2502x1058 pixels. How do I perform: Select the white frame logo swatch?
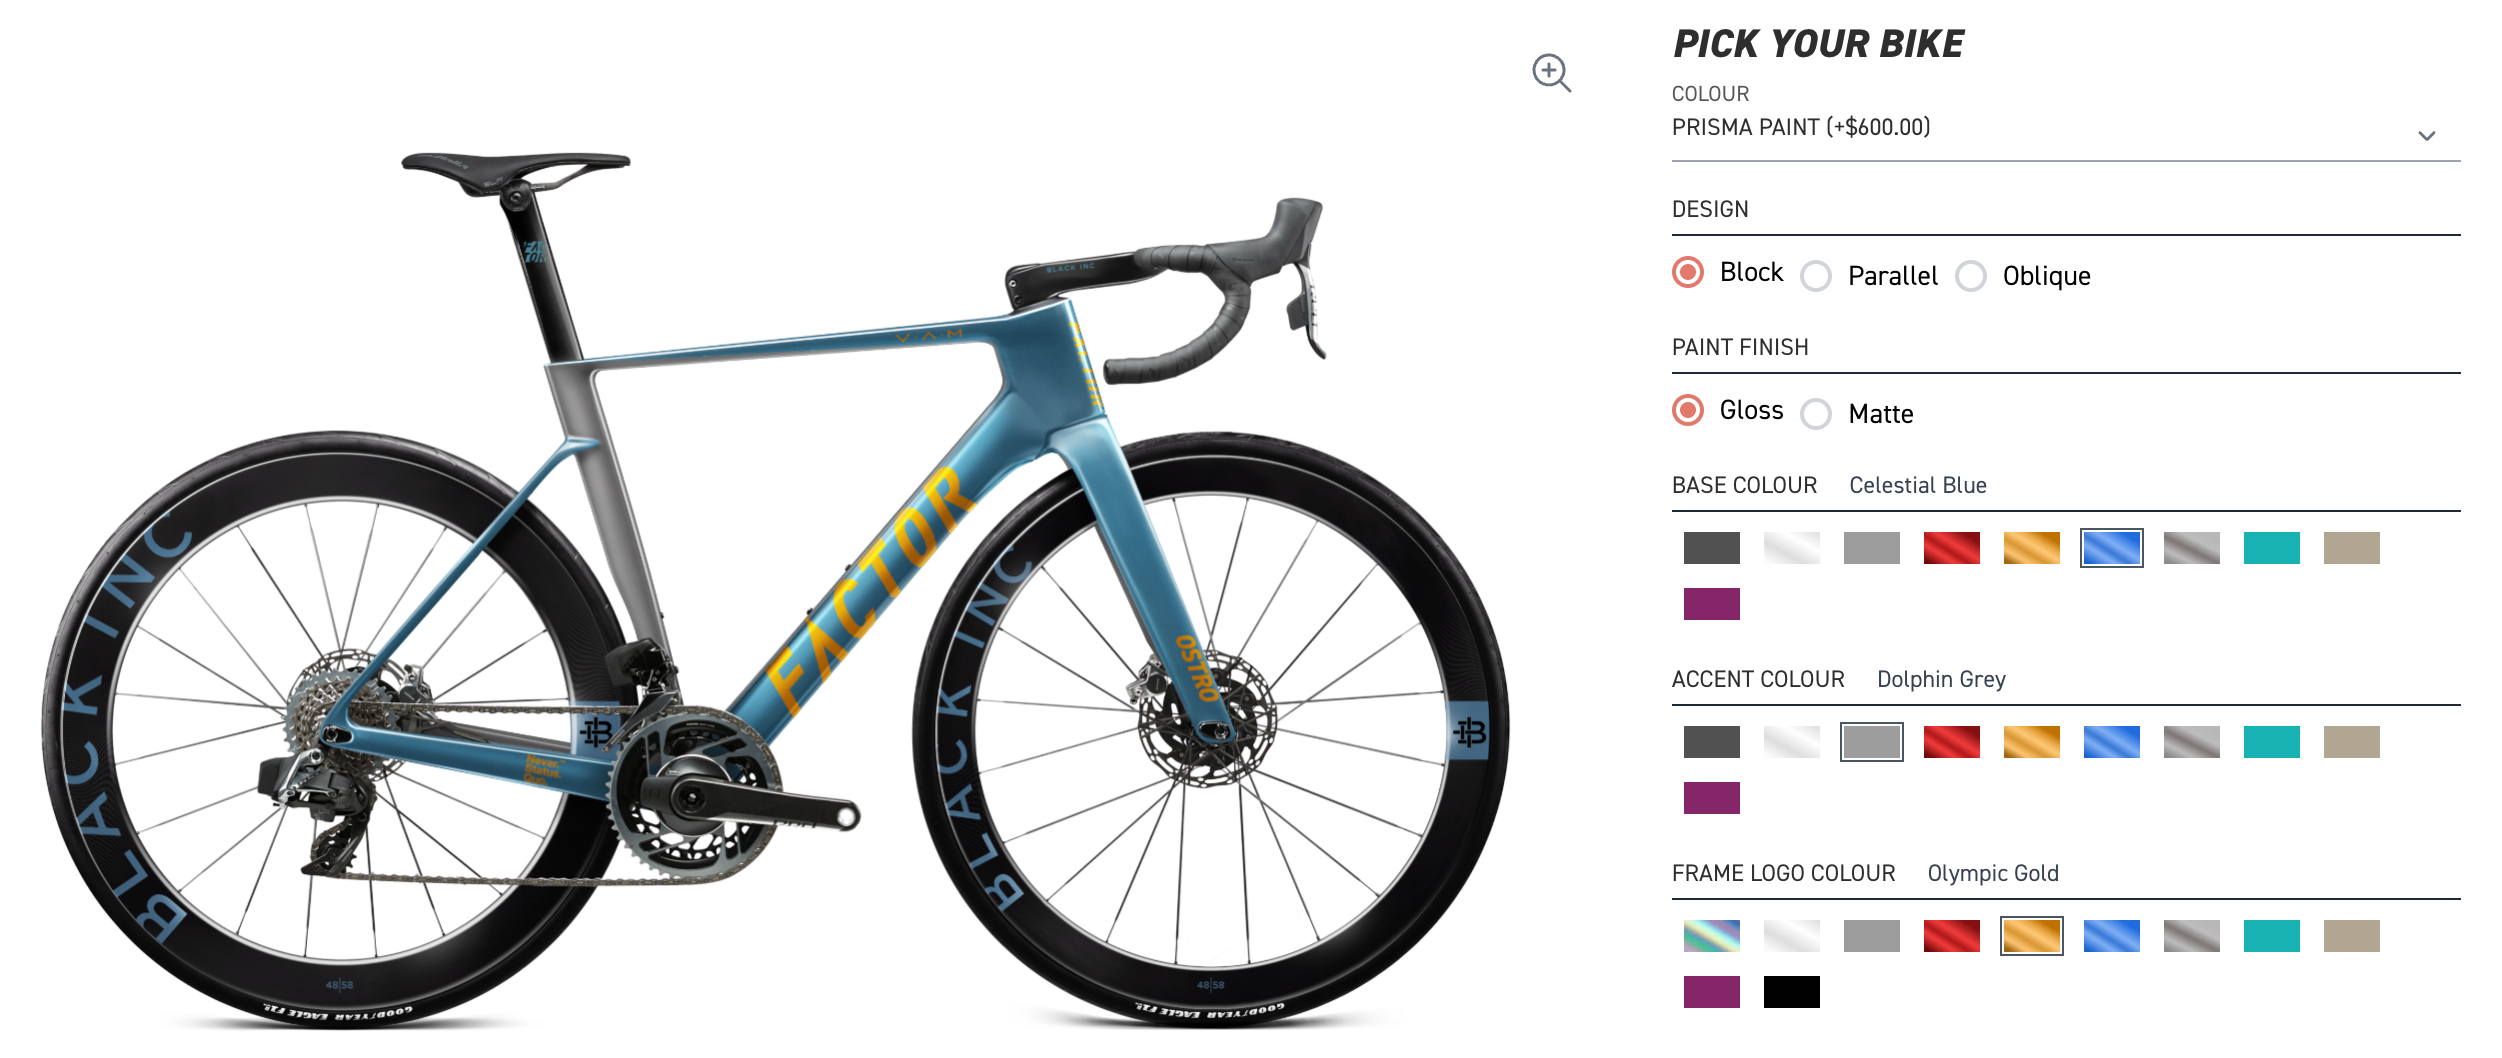(1791, 936)
